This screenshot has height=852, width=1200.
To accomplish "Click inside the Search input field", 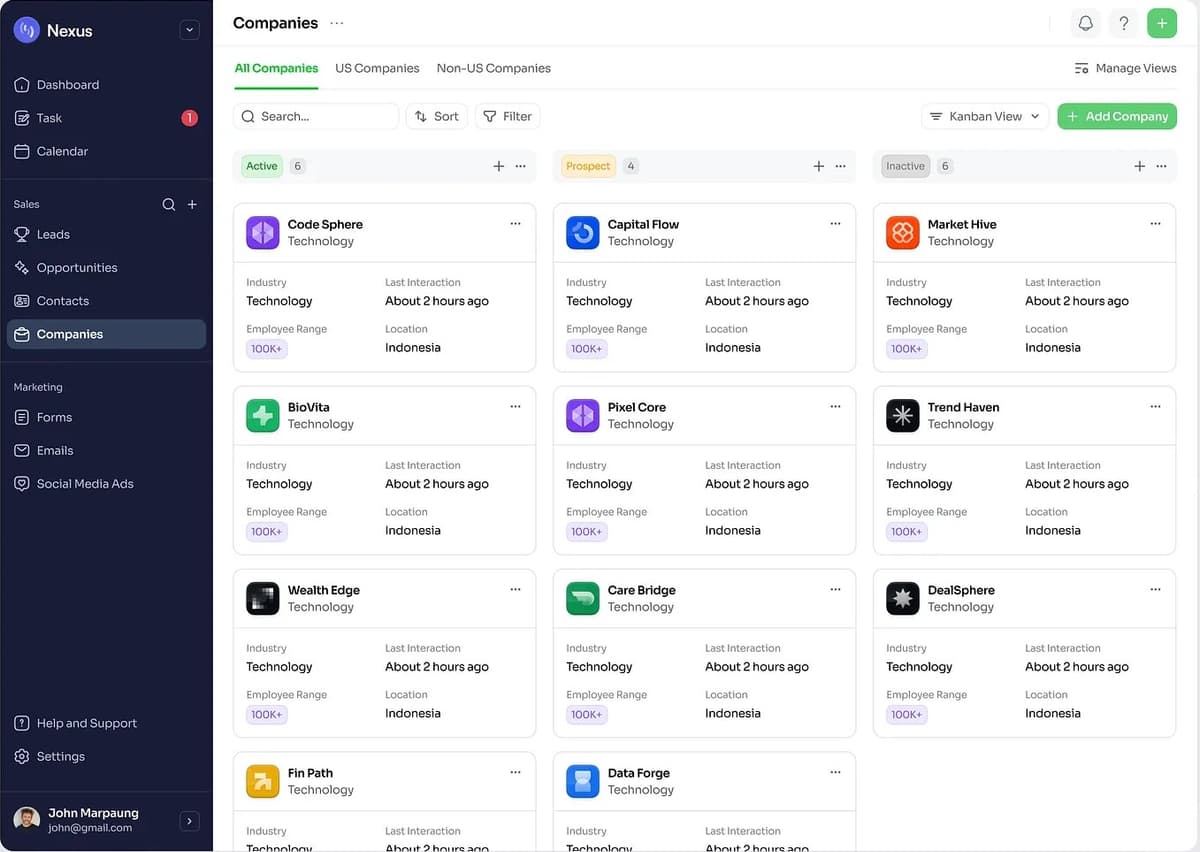I will [x=316, y=116].
